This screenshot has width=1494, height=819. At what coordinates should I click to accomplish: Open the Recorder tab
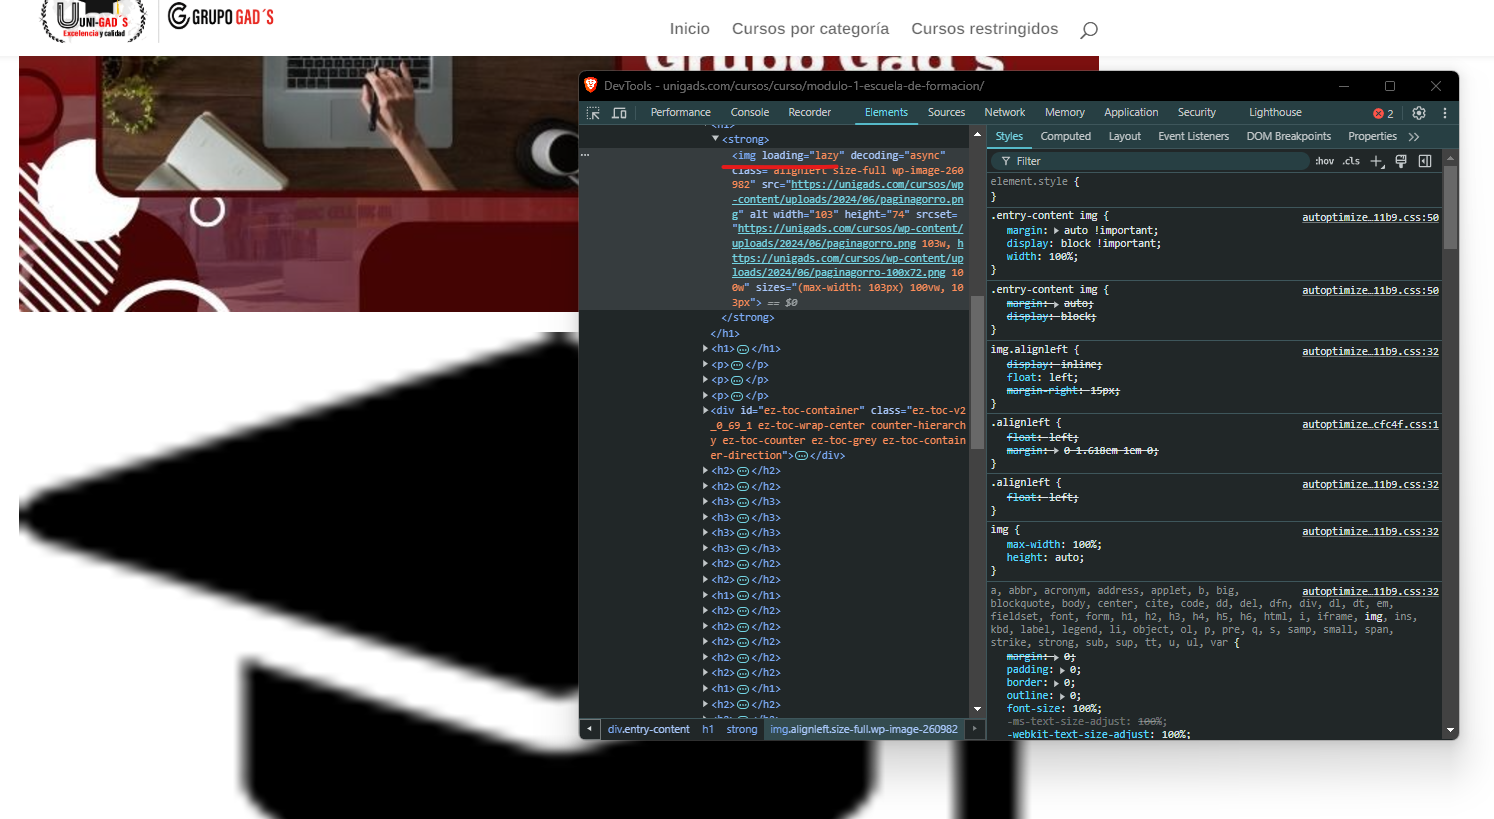tap(810, 113)
